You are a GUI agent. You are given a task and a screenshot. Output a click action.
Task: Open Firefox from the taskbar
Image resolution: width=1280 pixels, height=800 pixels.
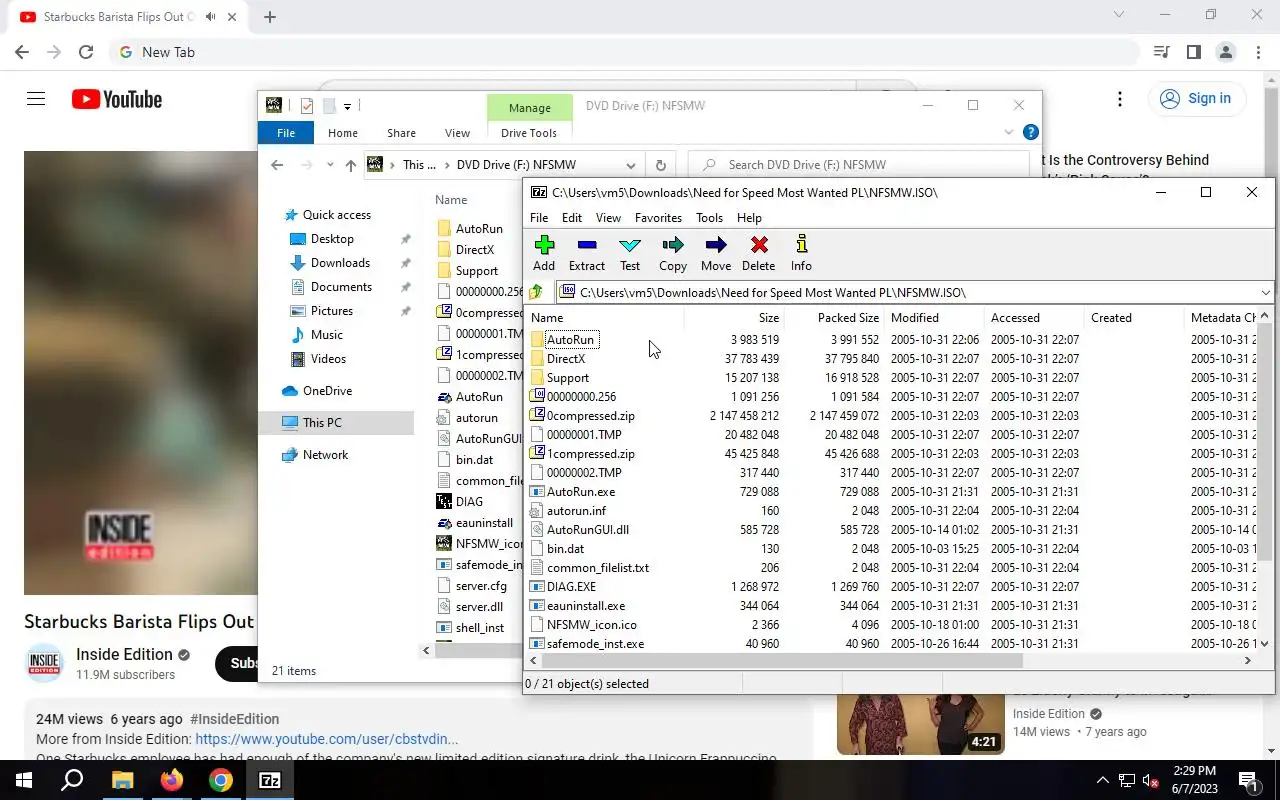pos(172,780)
